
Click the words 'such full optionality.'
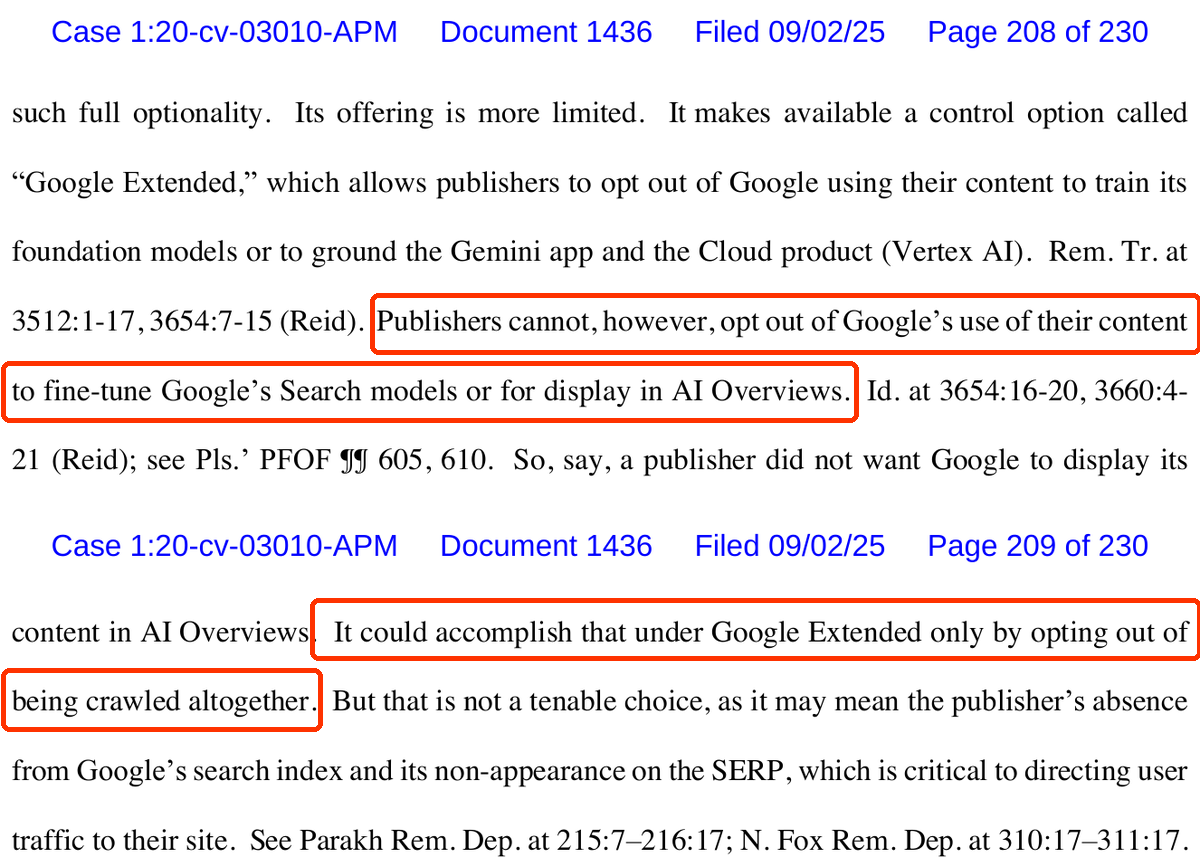click(142, 113)
